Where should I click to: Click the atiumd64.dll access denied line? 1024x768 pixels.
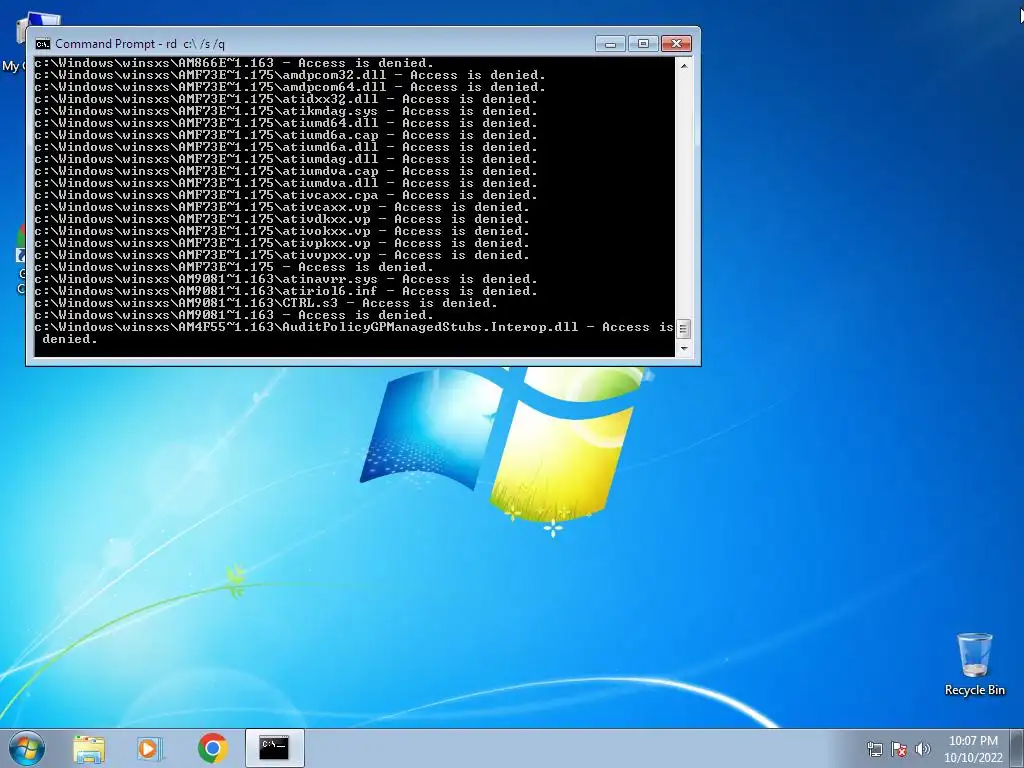coord(286,123)
